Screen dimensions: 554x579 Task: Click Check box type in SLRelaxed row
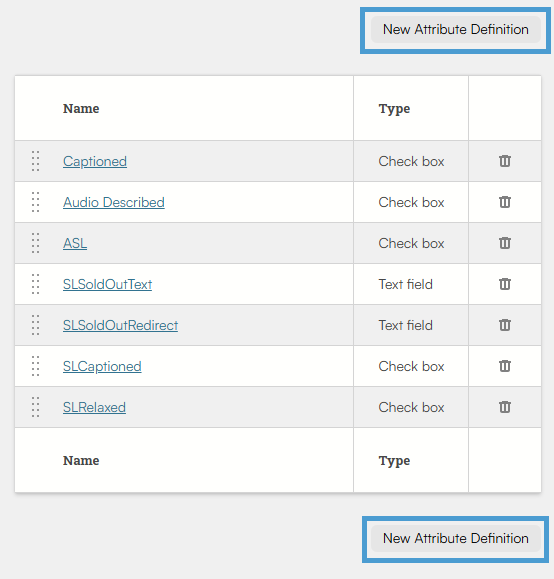[x=411, y=407]
